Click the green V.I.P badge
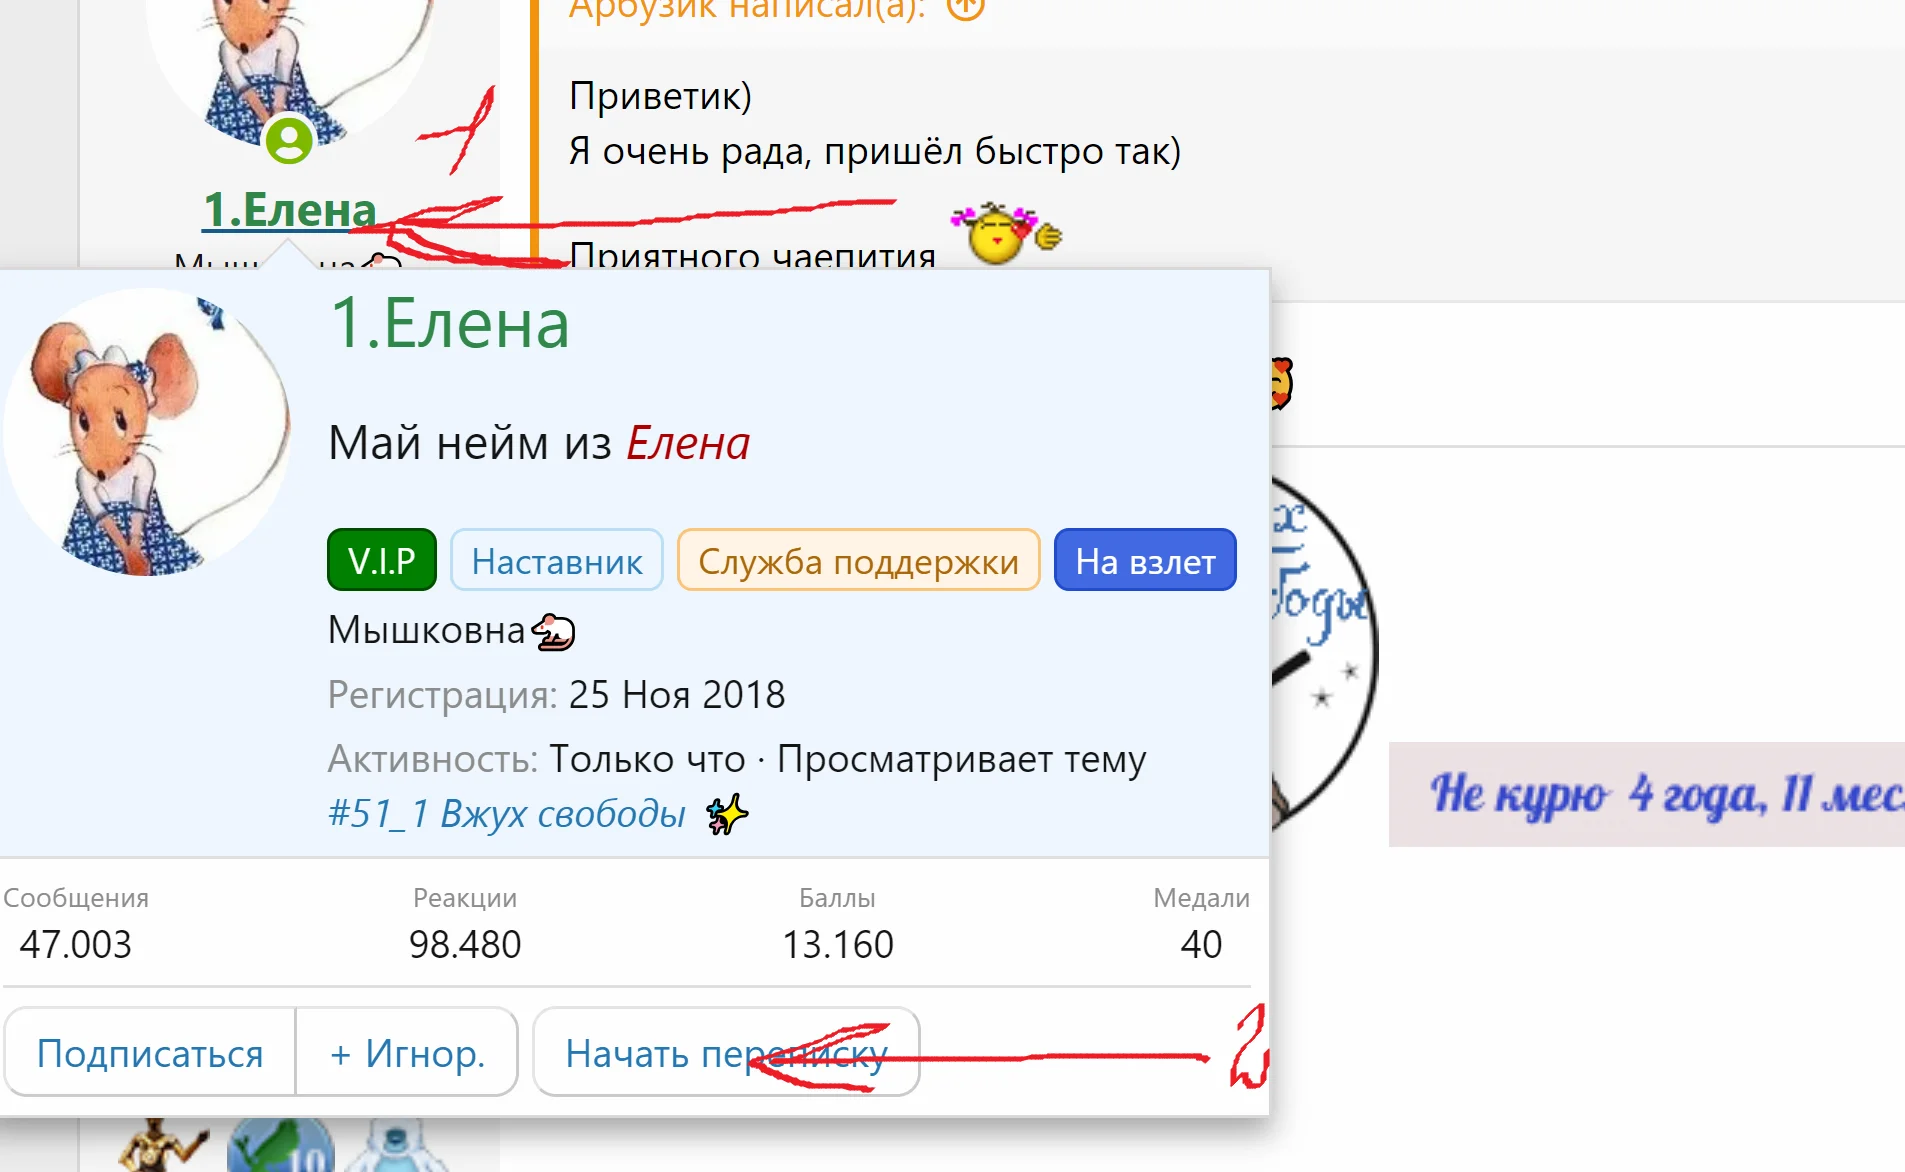Viewport: 1905px width, 1172px height. pyautogui.click(x=381, y=560)
